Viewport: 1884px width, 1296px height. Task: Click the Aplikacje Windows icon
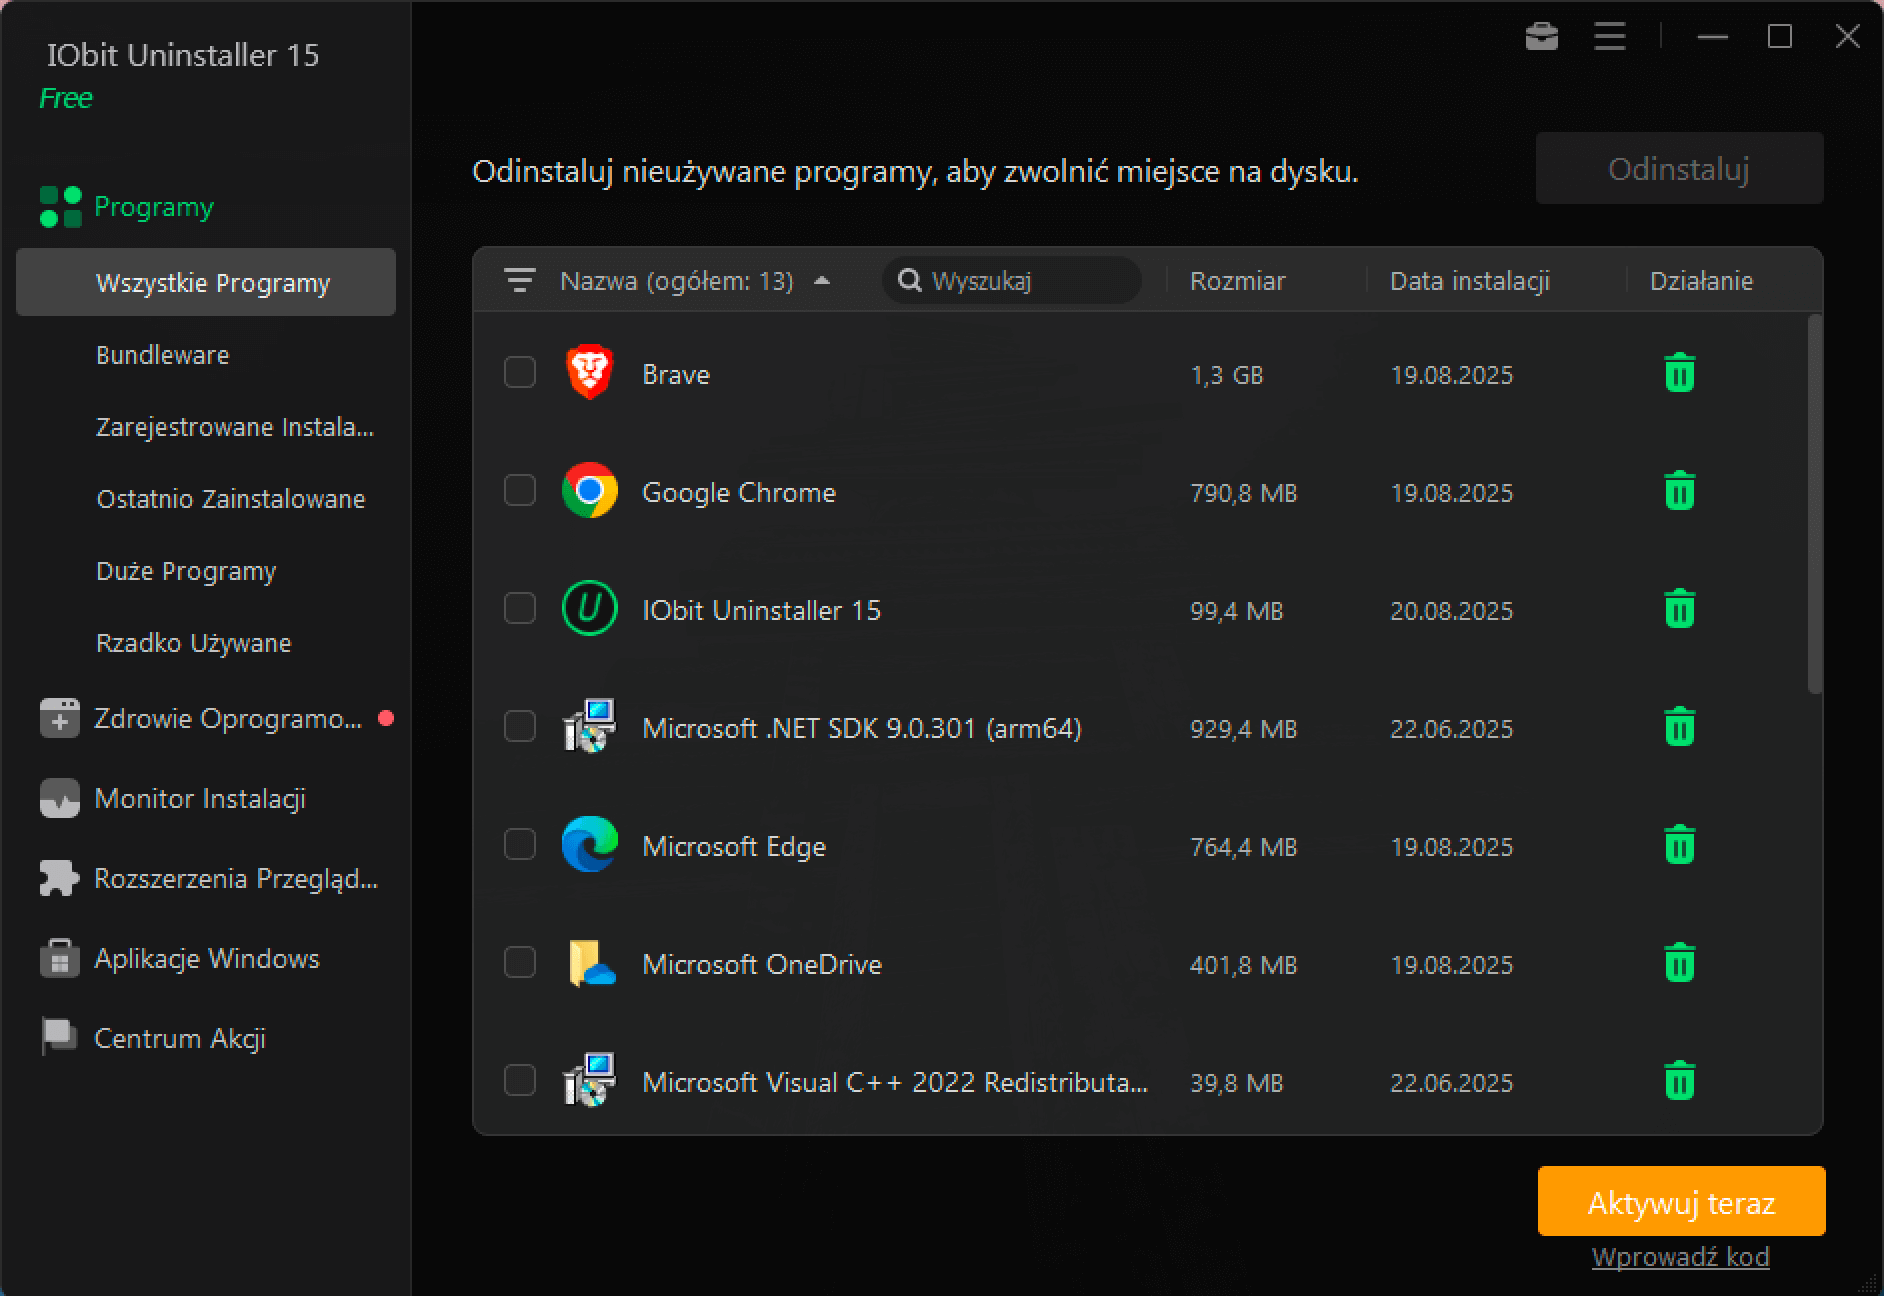pyautogui.click(x=59, y=958)
